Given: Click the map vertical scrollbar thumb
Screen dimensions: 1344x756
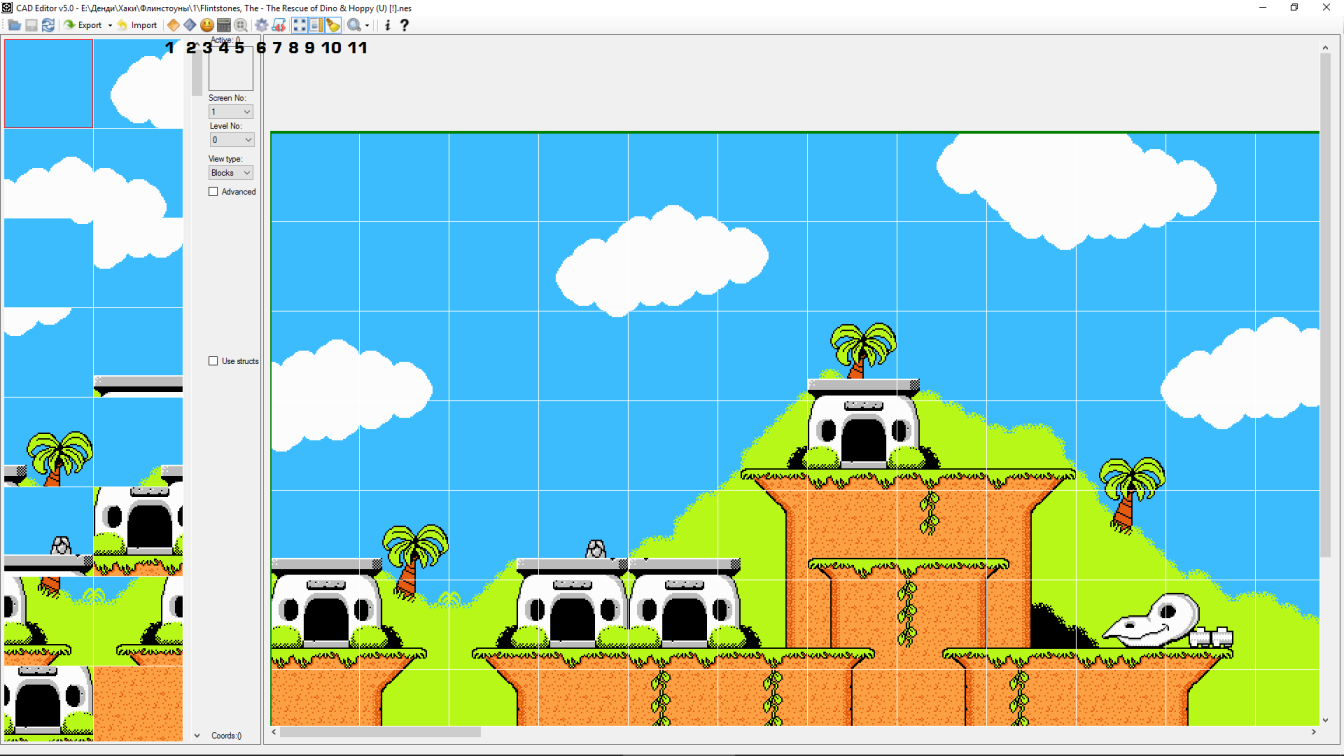Looking at the screenshot, I should [x=1326, y=306].
